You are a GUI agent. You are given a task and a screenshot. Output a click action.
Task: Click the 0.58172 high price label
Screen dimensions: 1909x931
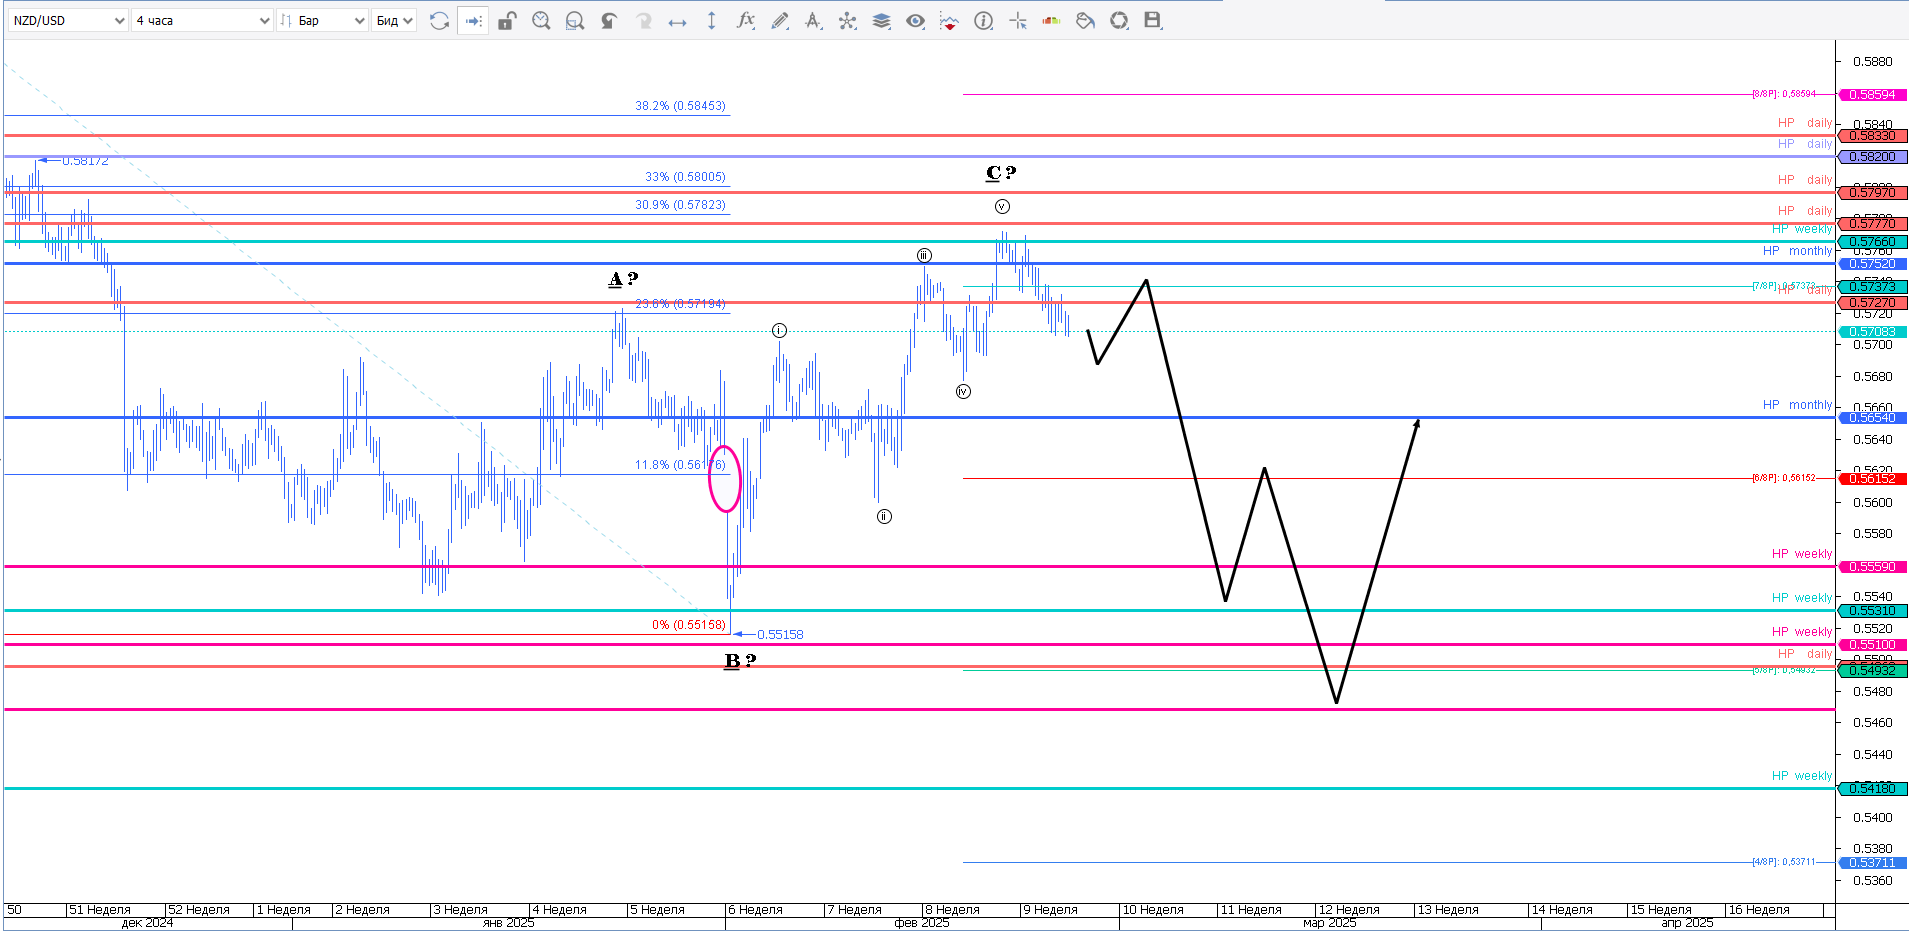(x=85, y=161)
